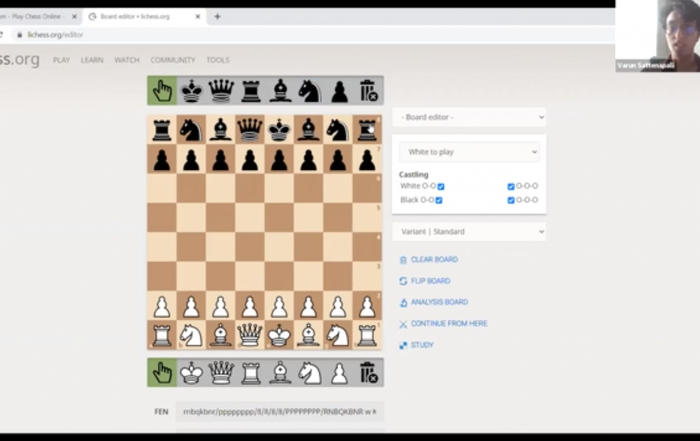
Task: Open the LEARN menu
Action: click(x=92, y=60)
